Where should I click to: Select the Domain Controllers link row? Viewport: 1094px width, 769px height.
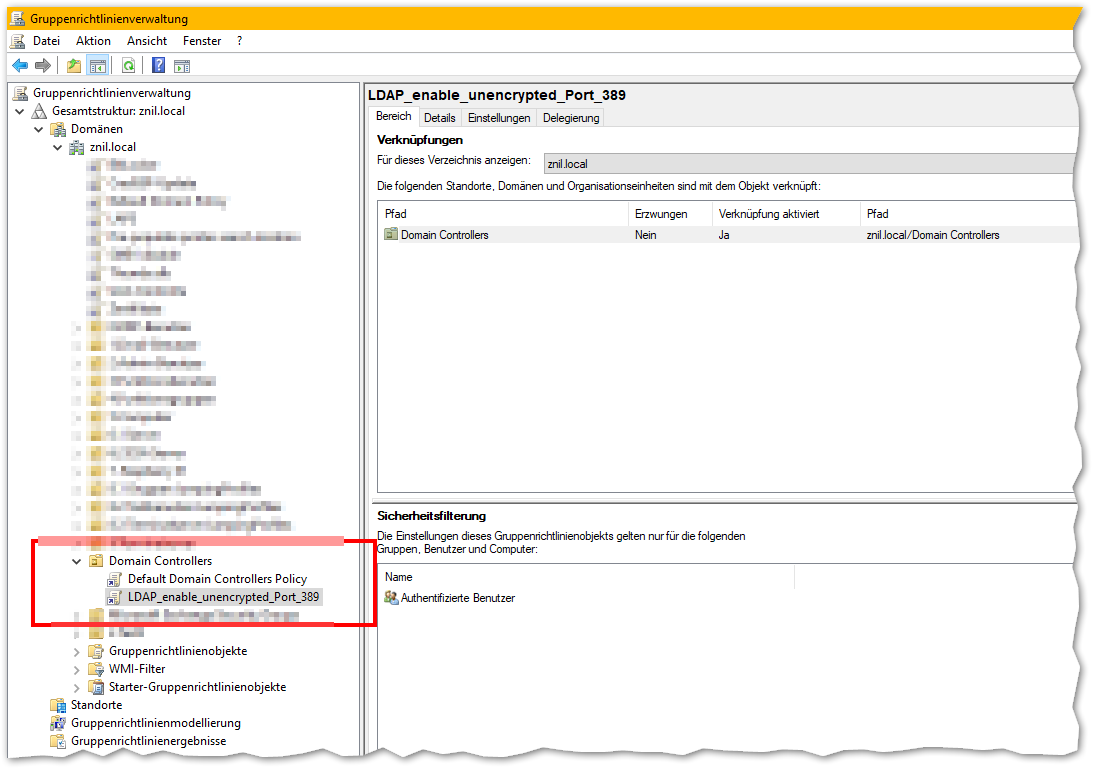(444, 235)
